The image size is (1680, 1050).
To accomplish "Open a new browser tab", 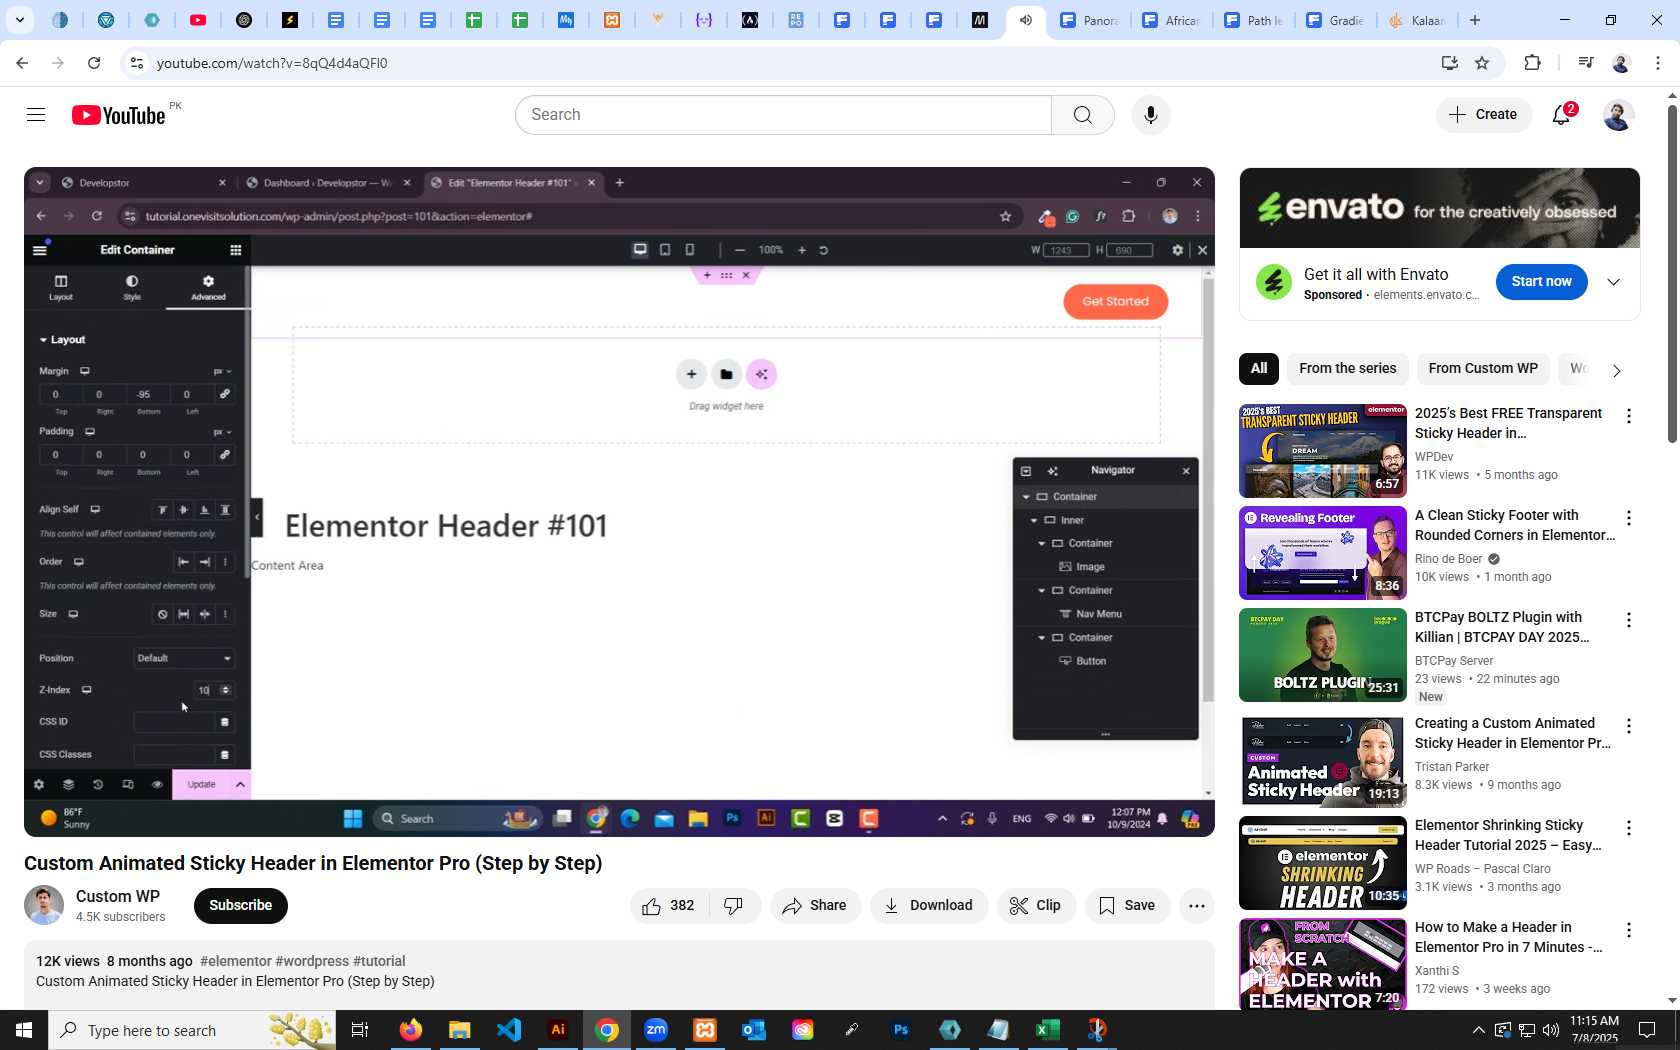I will pyautogui.click(x=1475, y=20).
